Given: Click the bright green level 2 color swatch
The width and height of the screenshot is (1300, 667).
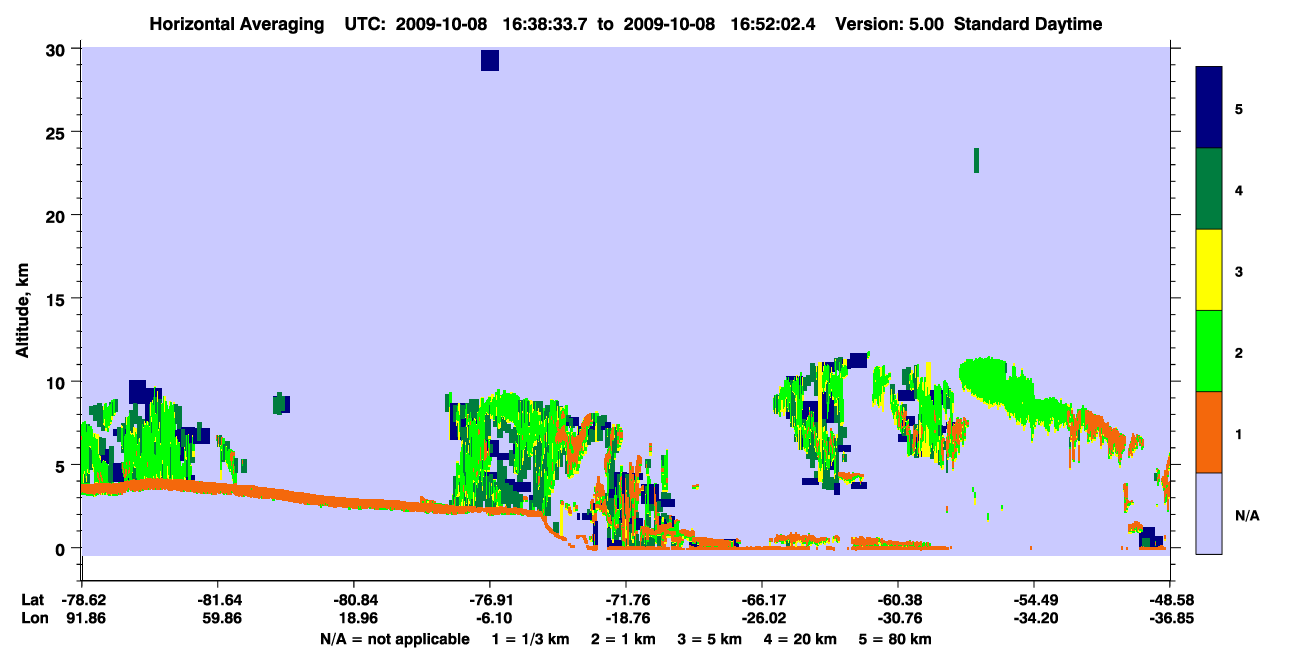Looking at the screenshot, I should pos(1209,351).
